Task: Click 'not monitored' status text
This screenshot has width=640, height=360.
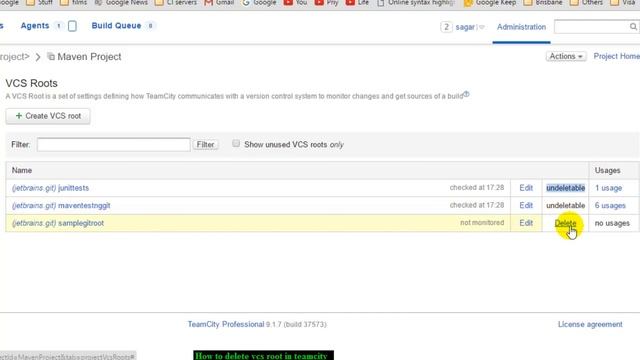Action: pyautogui.click(x=482, y=223)
